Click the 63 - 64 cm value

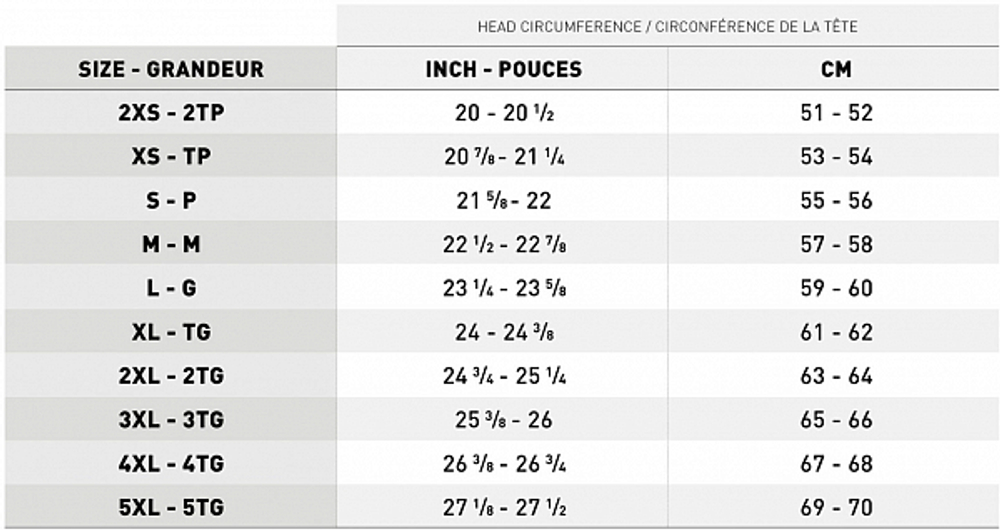pyautogui.click(x=836, y=377)
